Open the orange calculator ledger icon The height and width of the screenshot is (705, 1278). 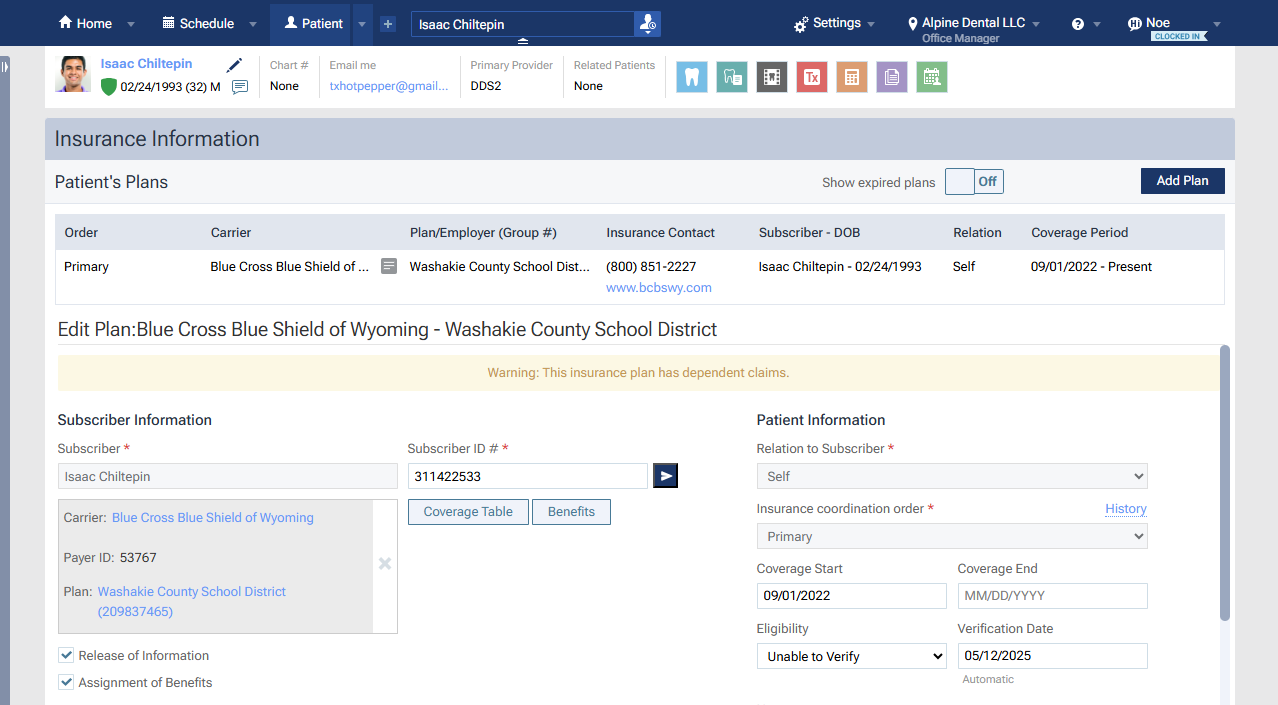pos(851,77)
